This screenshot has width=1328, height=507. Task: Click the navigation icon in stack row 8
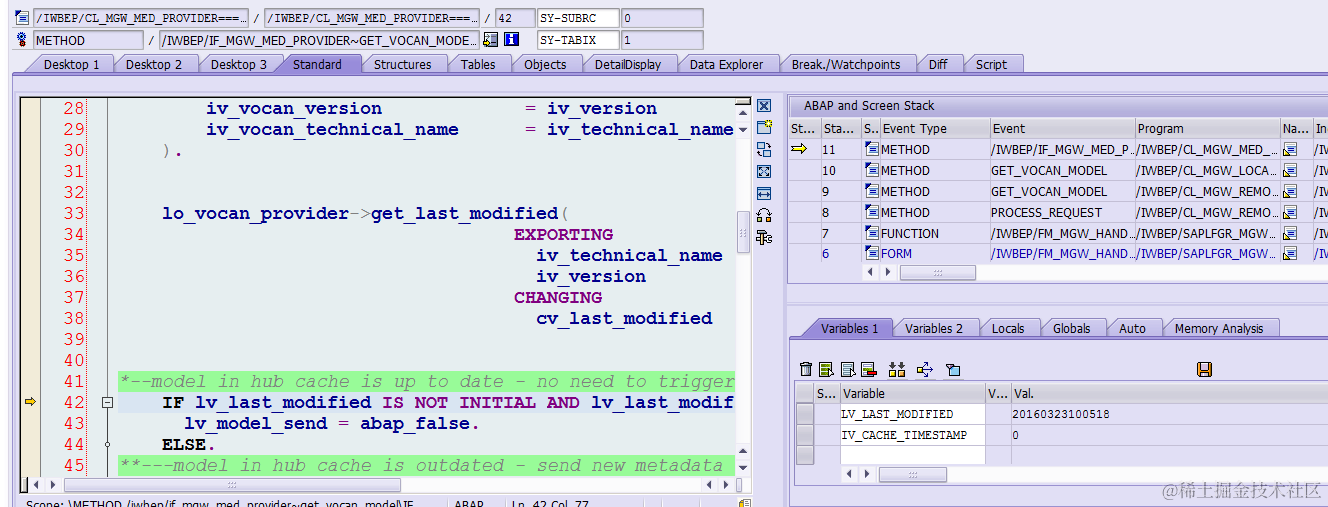1290,212
